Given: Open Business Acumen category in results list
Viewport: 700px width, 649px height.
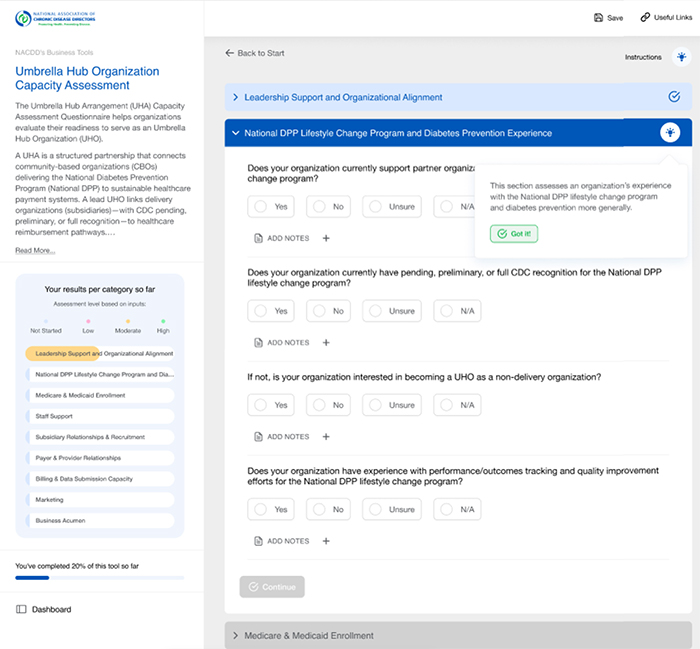Looking at the screenshot, I should coord(100,520).
